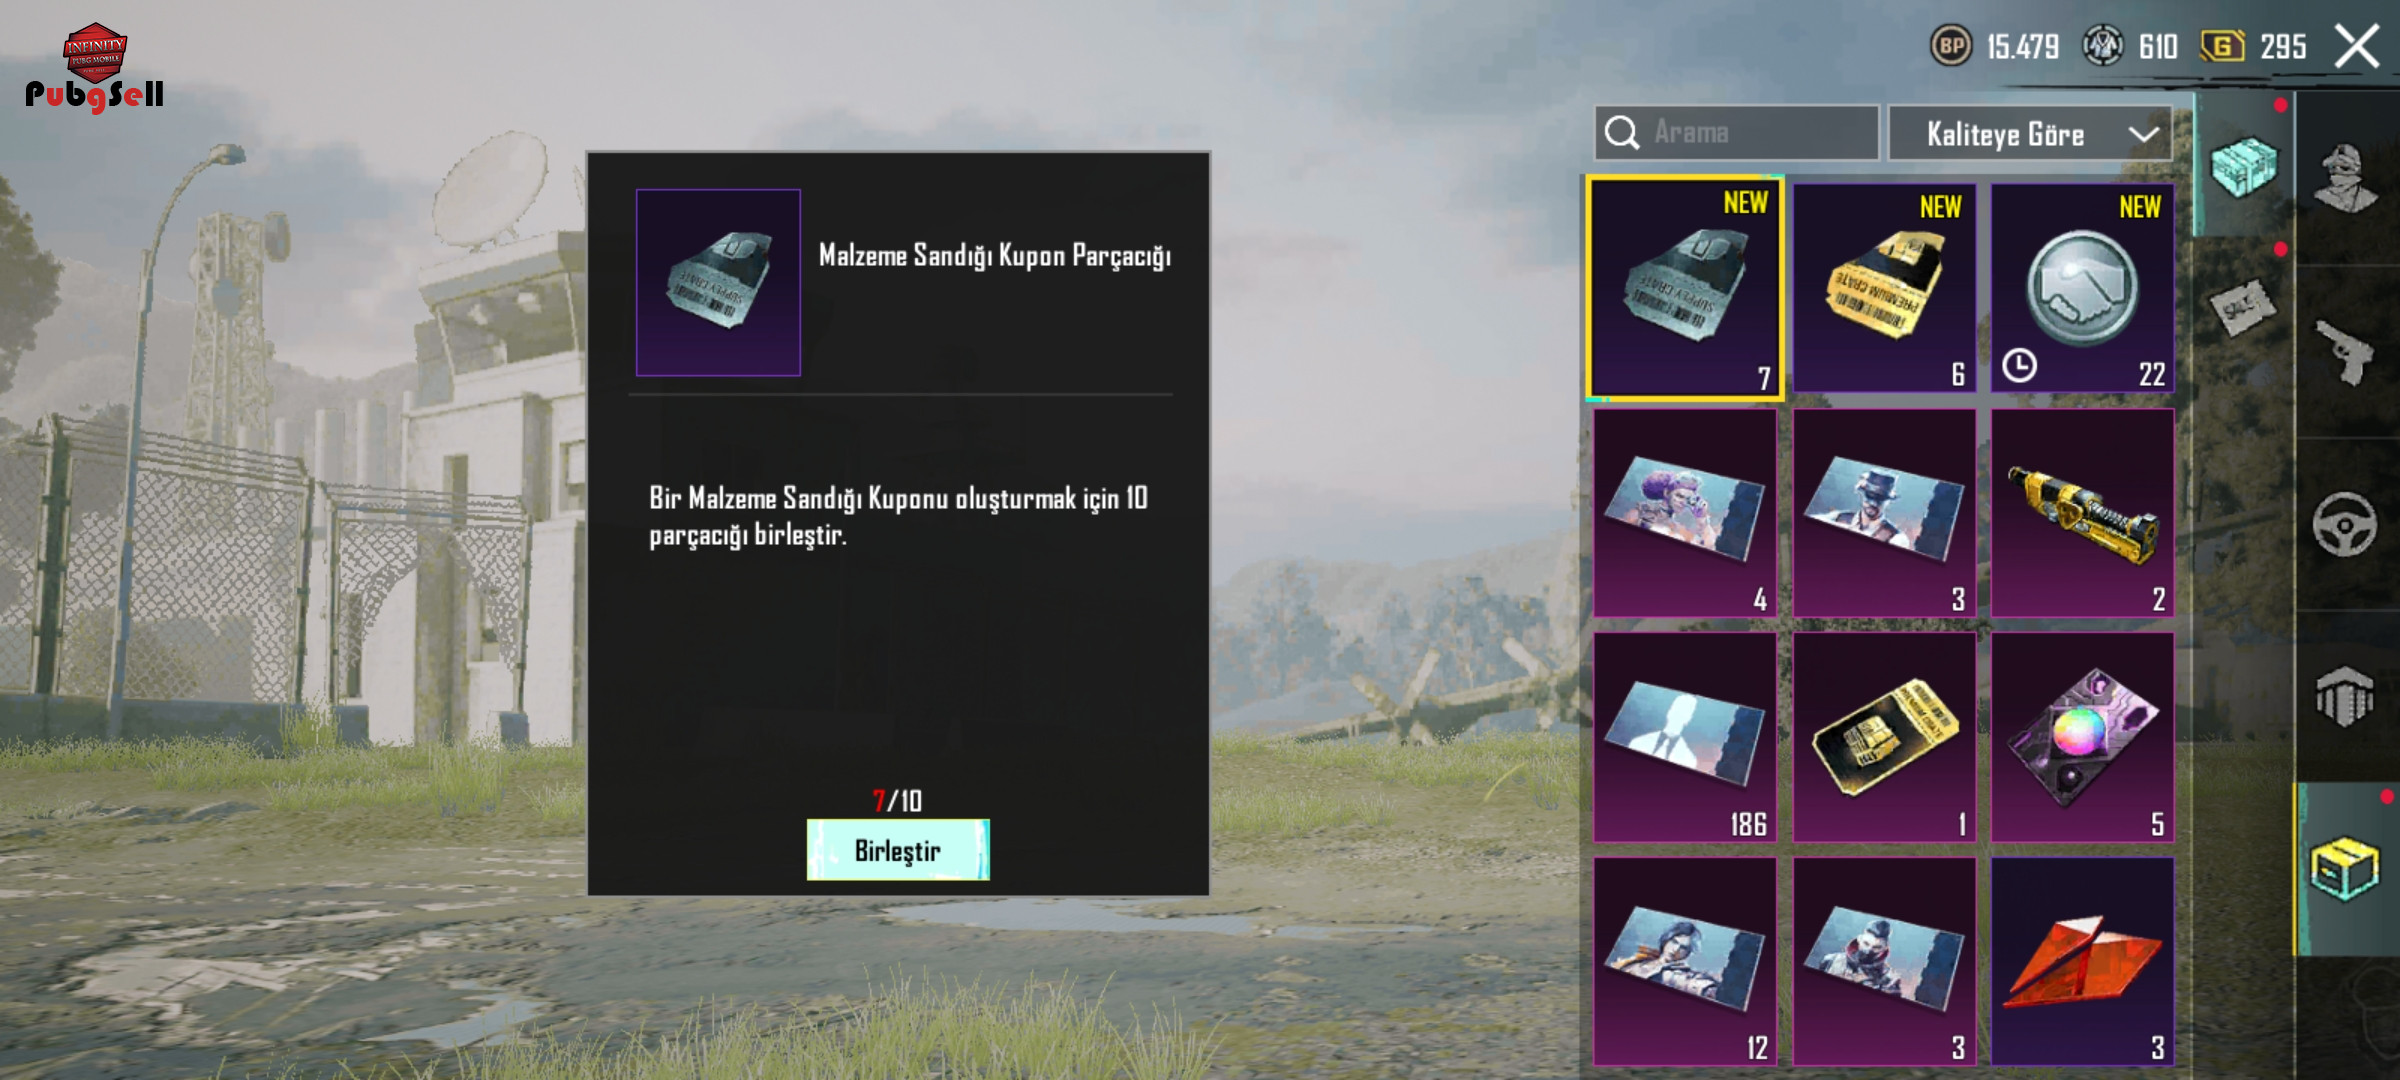
Task: Open the parachute category icon
Action: tap(2346, 696)
